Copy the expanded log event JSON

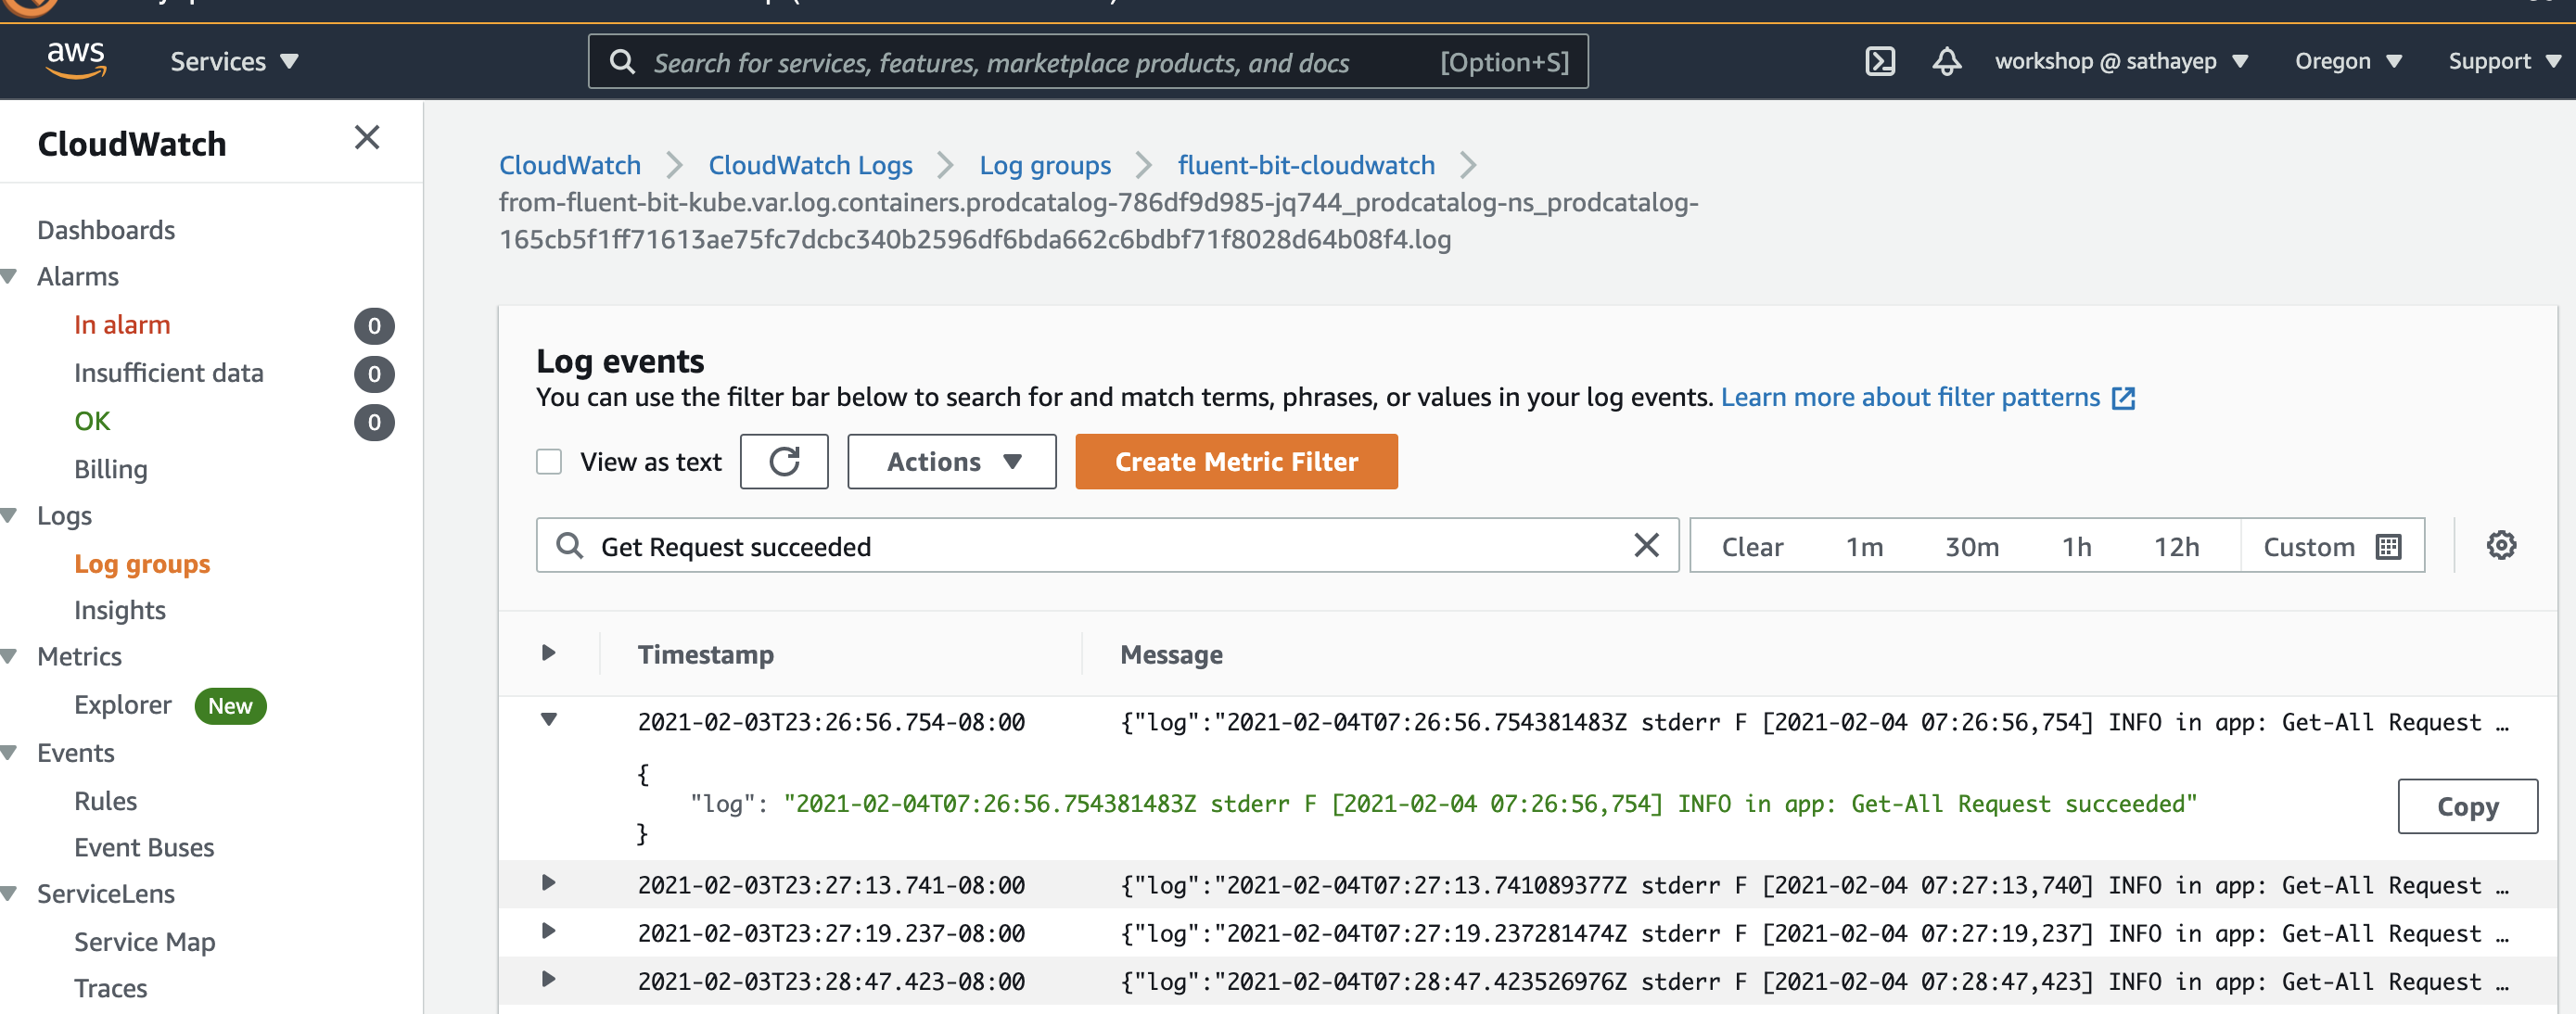click(2467, 806)
